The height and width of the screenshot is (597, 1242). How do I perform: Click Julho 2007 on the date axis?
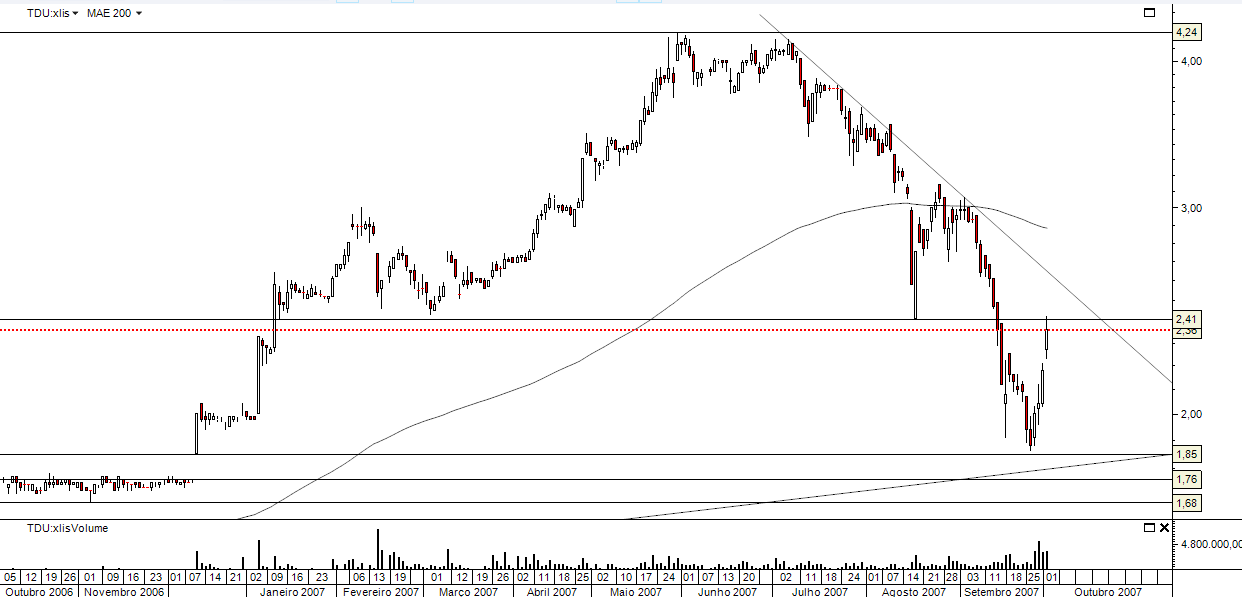[820, 591]
